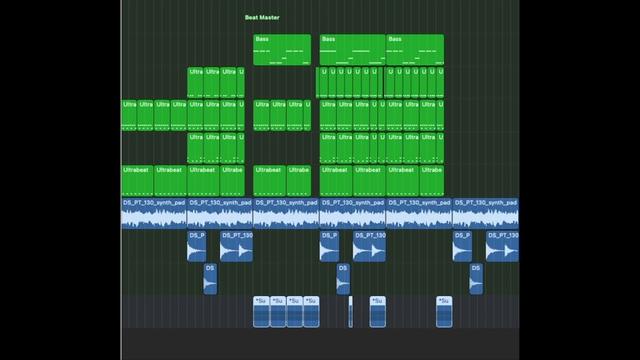This screenshot has width=640, height=360.
Task: Select the last DS_PT_130 hit region below synth pad
Action: coord(502,247)
